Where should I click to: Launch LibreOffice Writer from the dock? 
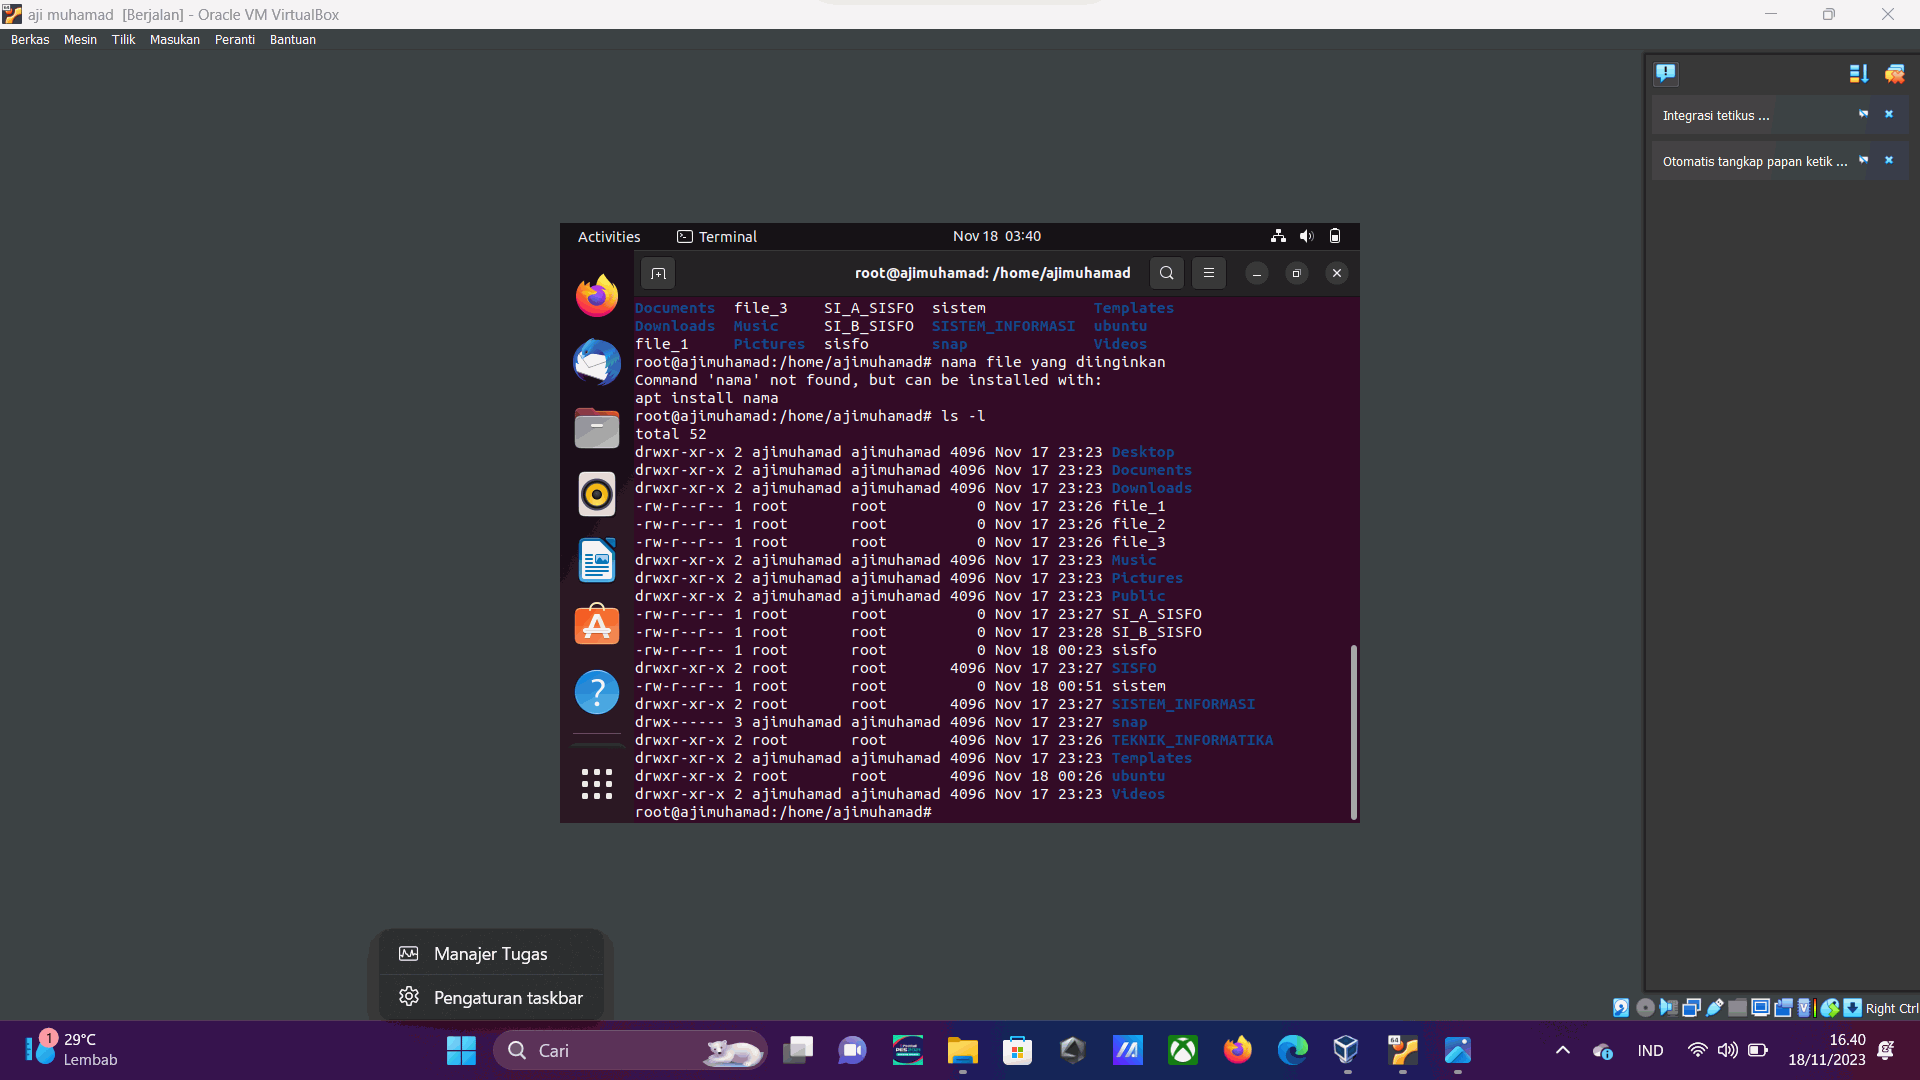pyautogui.click(x=597, y=560)
